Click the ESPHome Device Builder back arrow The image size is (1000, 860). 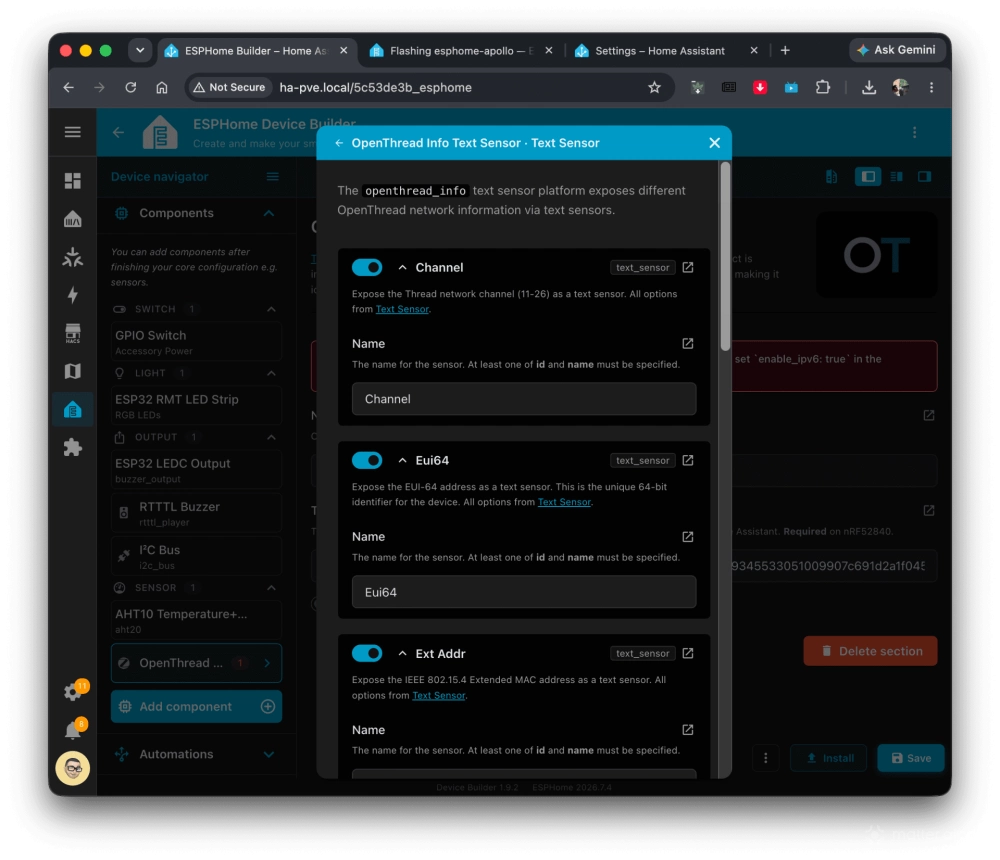click(x=118, y=132)
